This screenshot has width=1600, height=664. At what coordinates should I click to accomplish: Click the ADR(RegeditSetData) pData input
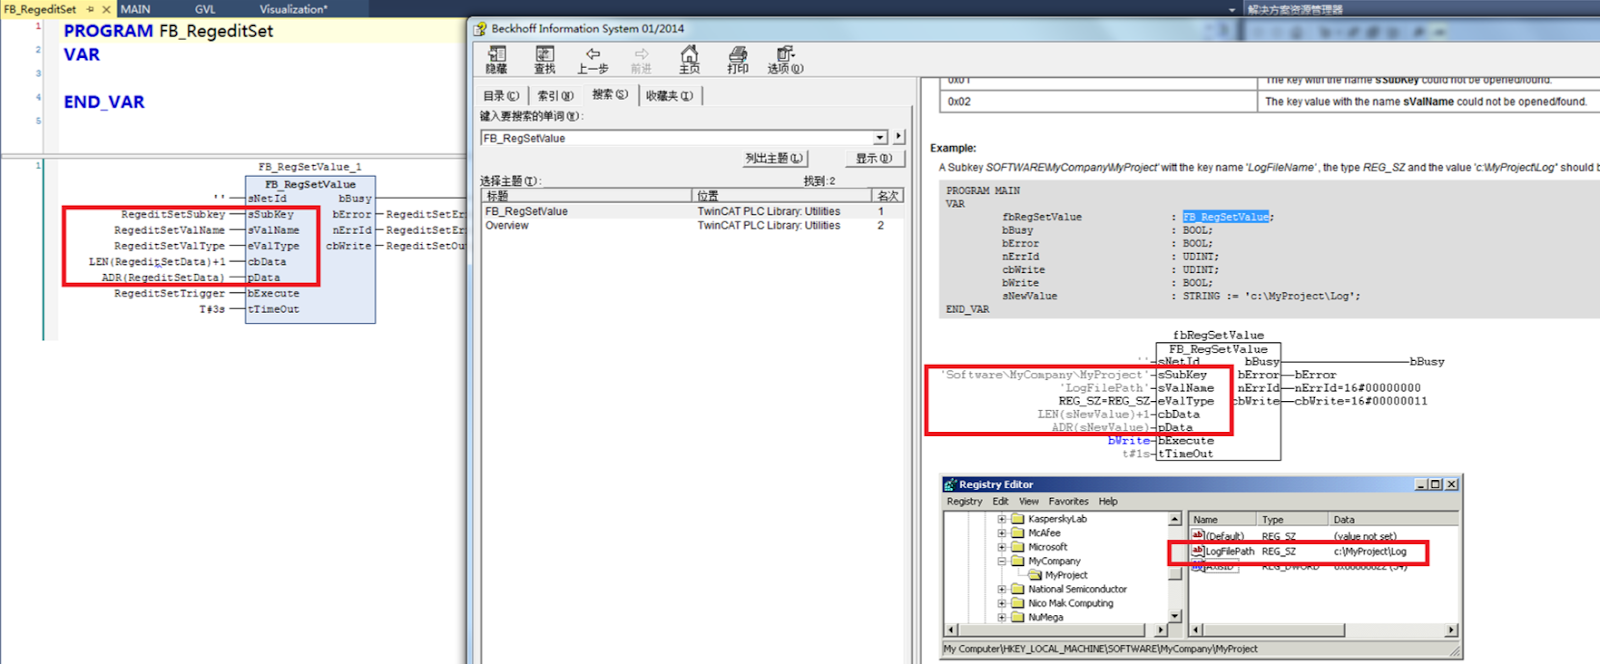(163, 278)
